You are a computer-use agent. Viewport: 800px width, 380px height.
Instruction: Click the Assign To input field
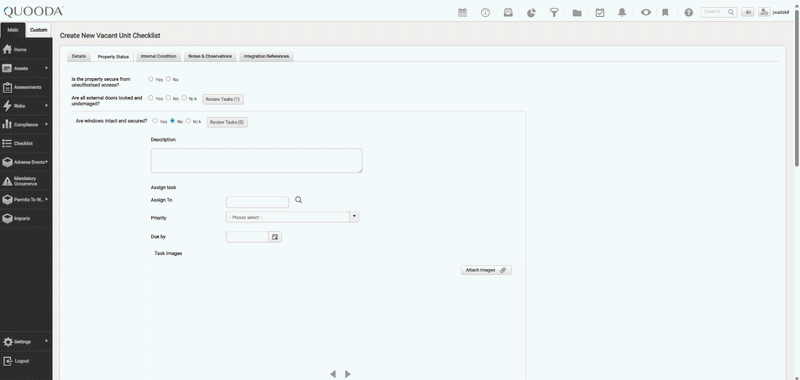pyautogui.click(x=257, y=202)
